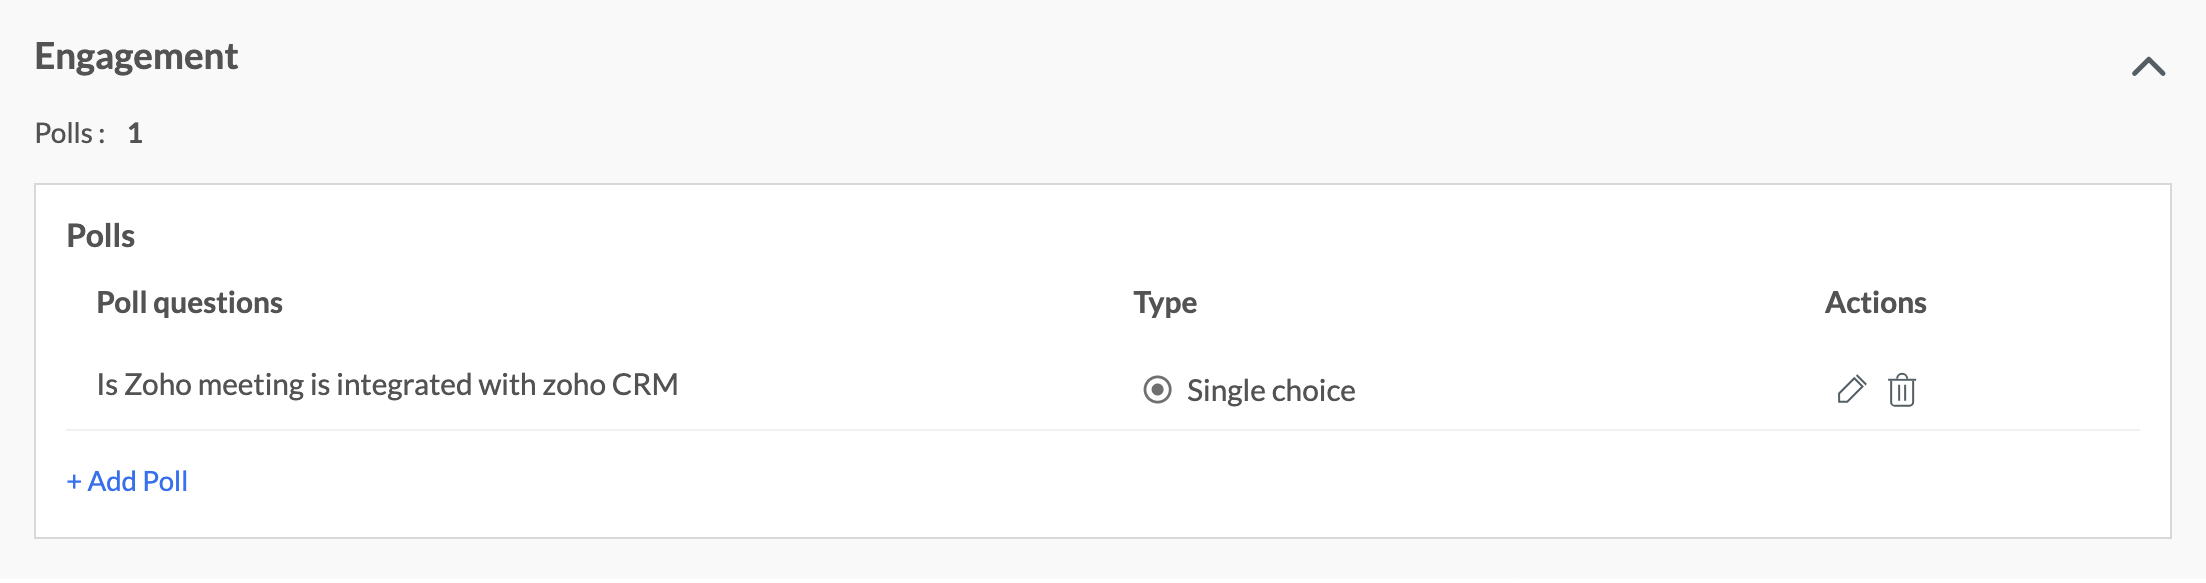The height and width of the screenshot is (583, 2206).
Task: Click the circle icon in Type column
Action: pos(1157,390)
